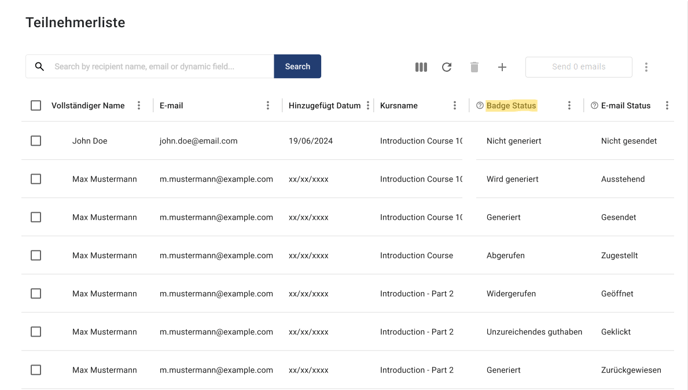This screenshot has height=390, width=688.
Task: Select the checkbox for the Abgerufen row
Action: click(x=36, y=255)
